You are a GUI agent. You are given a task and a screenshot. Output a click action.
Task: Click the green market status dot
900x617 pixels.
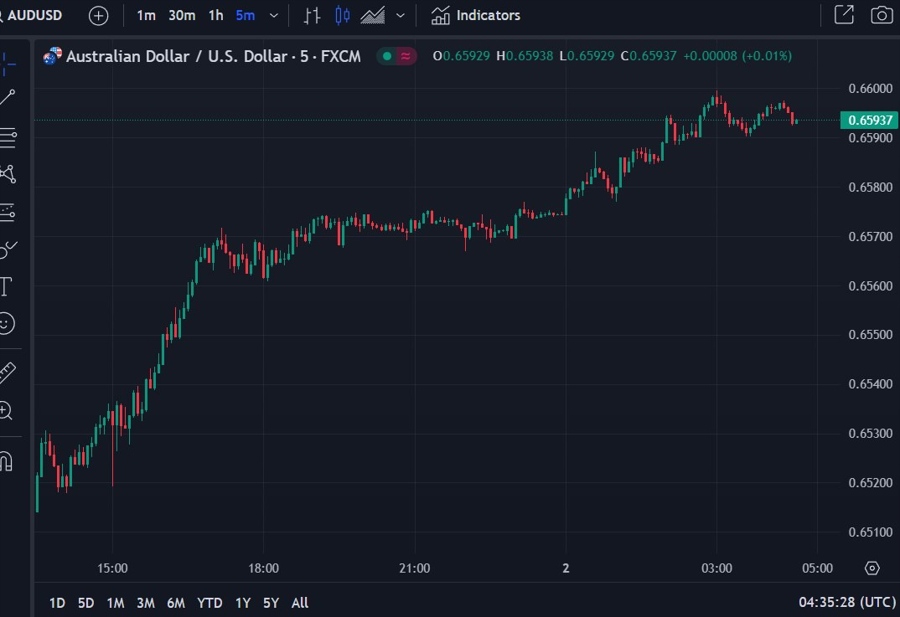pyautogui.click(x=387, y=56)
